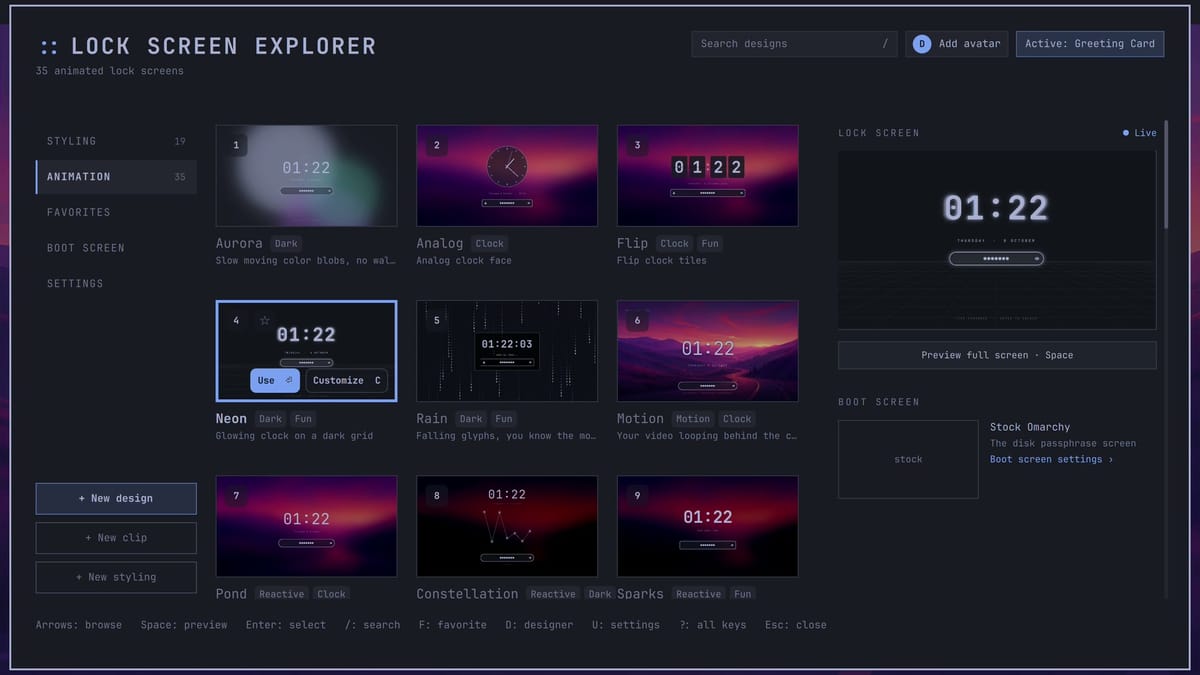Apply Neon with the Use button

(275, 380)
